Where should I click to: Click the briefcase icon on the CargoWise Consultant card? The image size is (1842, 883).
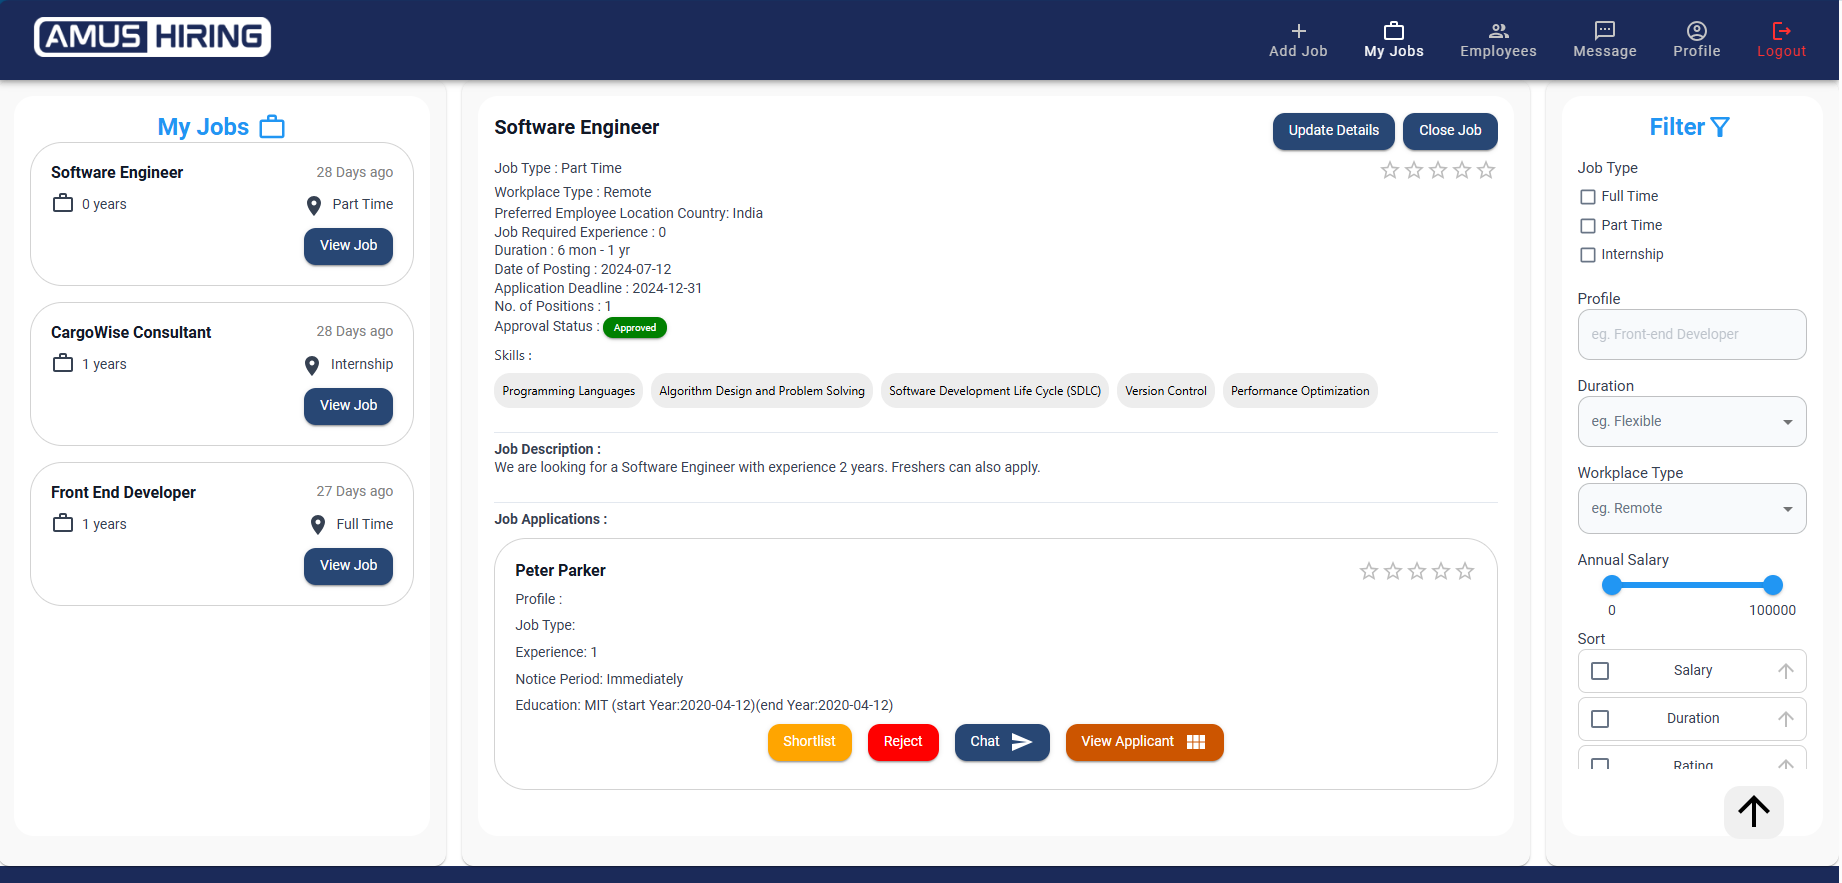tap(63, 364)
